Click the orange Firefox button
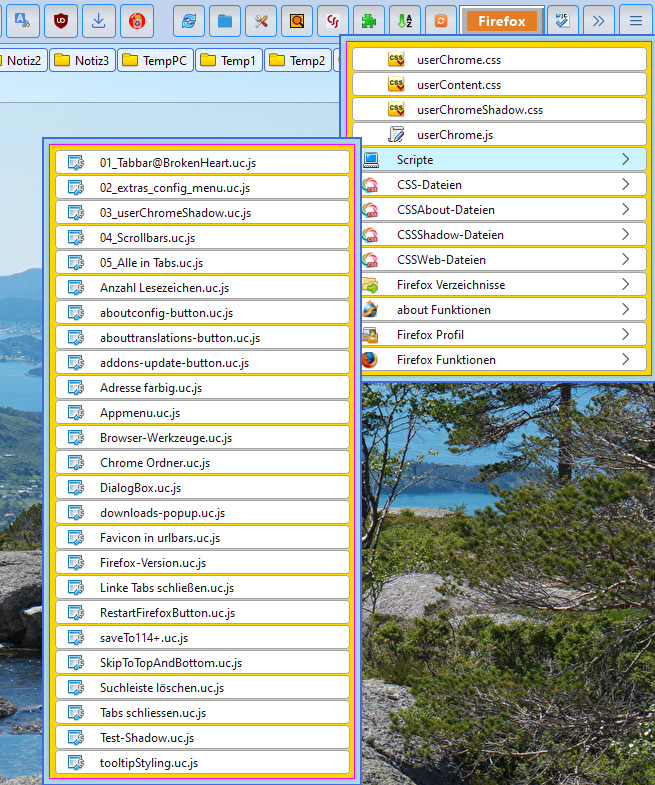The width and height of the screenshot is (655, 785). [x=502, y=21]
